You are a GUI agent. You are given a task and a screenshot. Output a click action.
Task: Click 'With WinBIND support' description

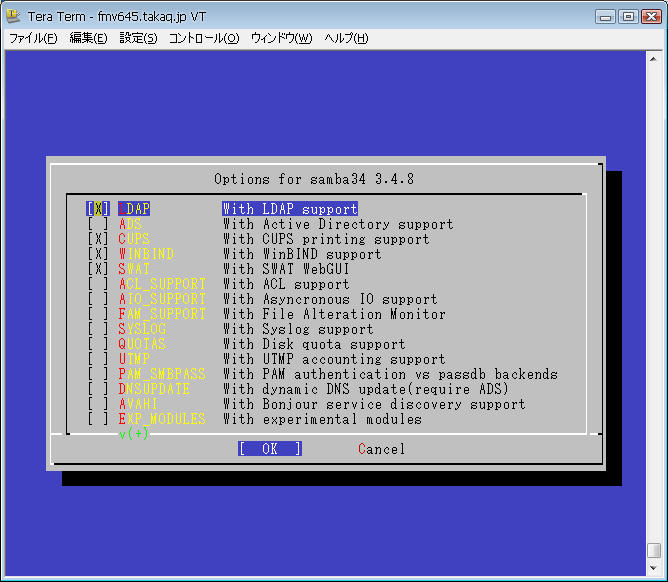pyautogui.click(x=302, y=254)
